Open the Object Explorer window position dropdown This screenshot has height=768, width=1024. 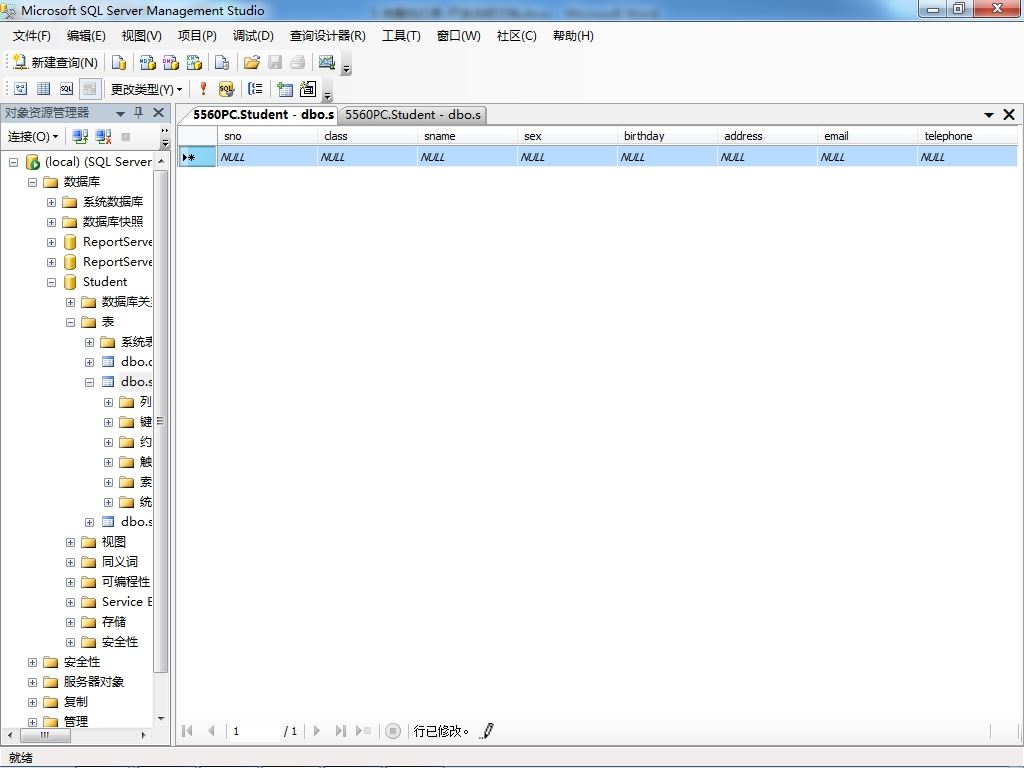click(x=120, y=114)
